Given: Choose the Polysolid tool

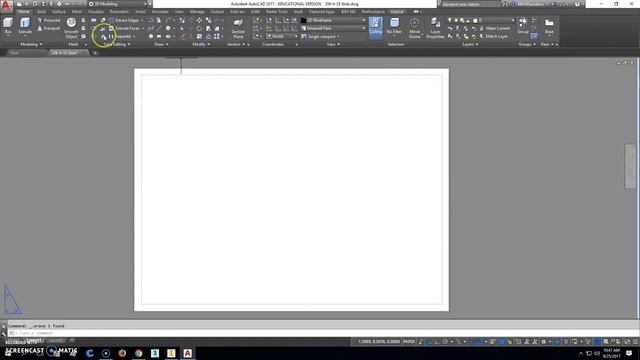Looking at the screenshot, I should tap(49, 20).
